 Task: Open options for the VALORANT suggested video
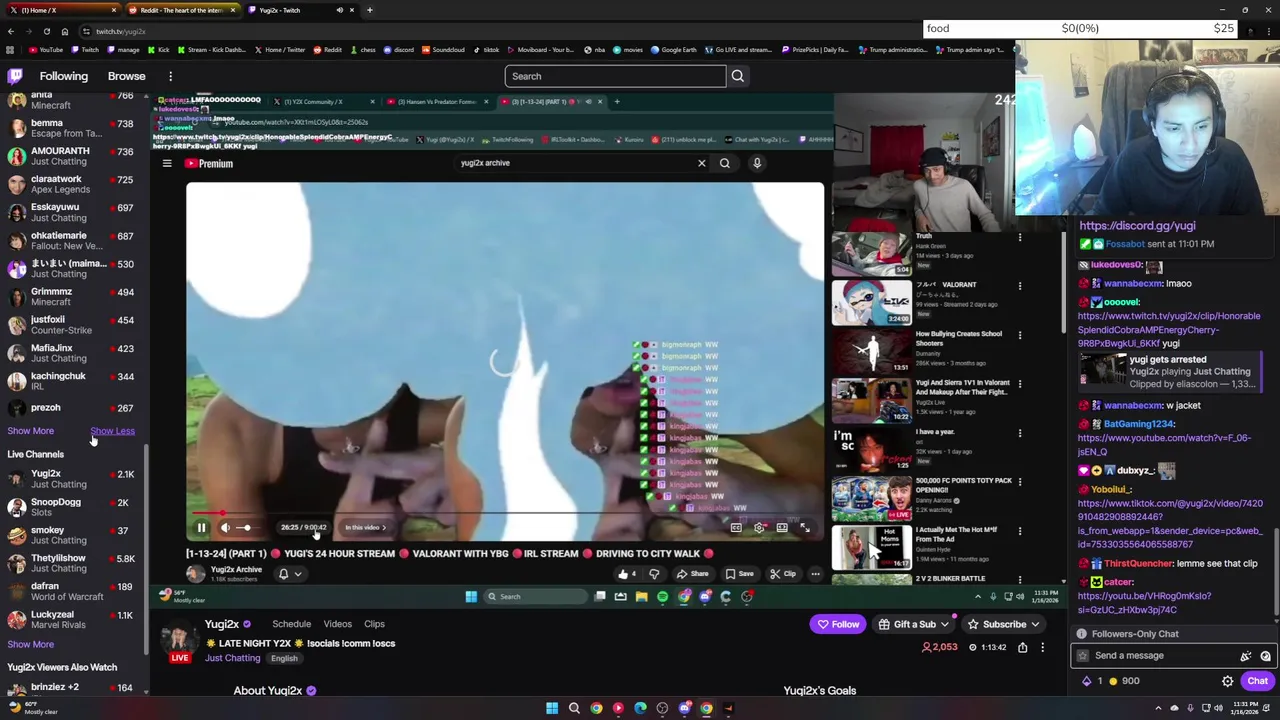1019,286
